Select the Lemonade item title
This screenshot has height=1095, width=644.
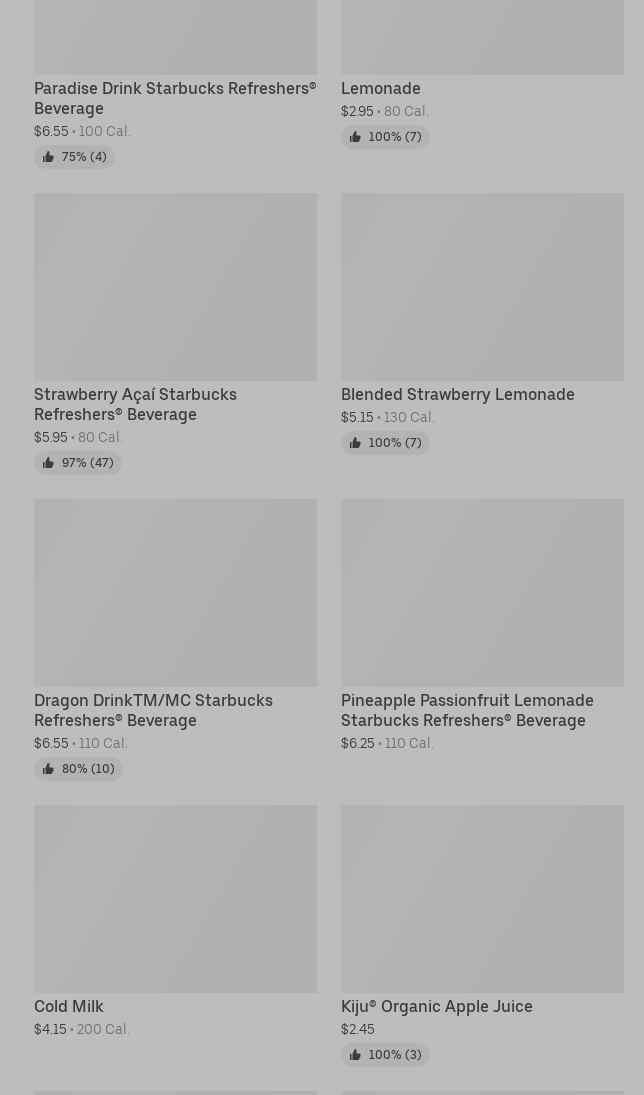(x=380, y=88)
